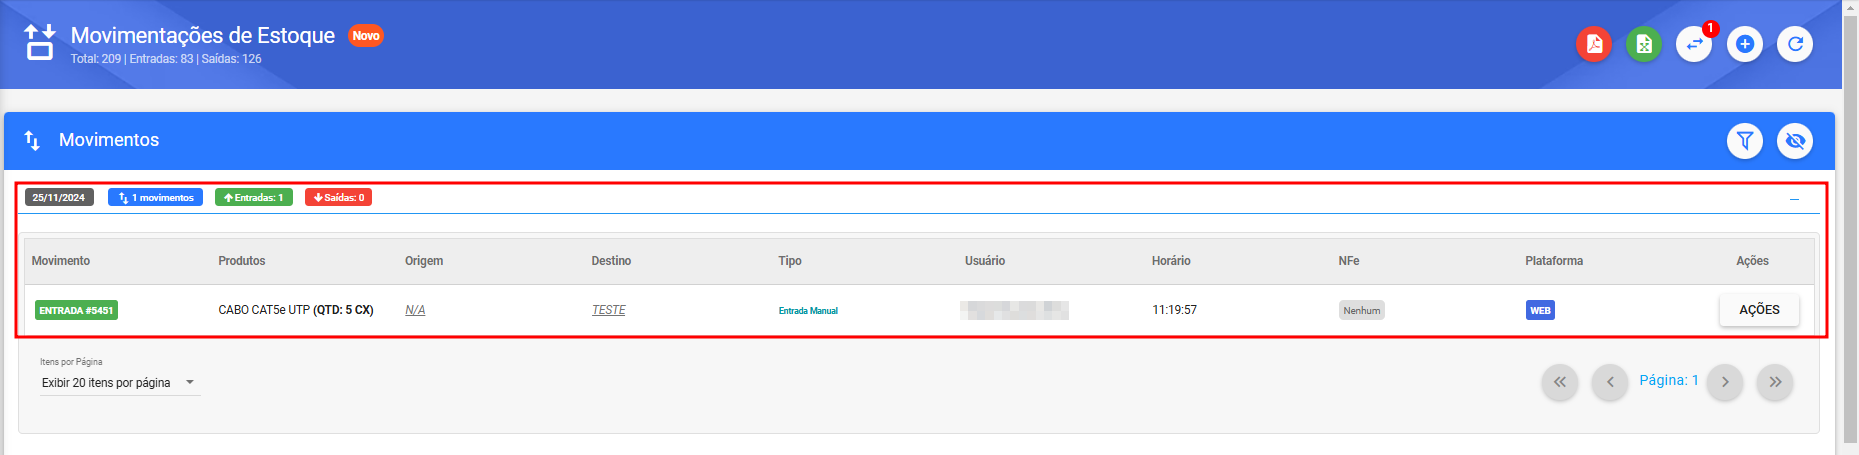Click the Novo badge
1859x455 pixels.
tap(366, 36)
